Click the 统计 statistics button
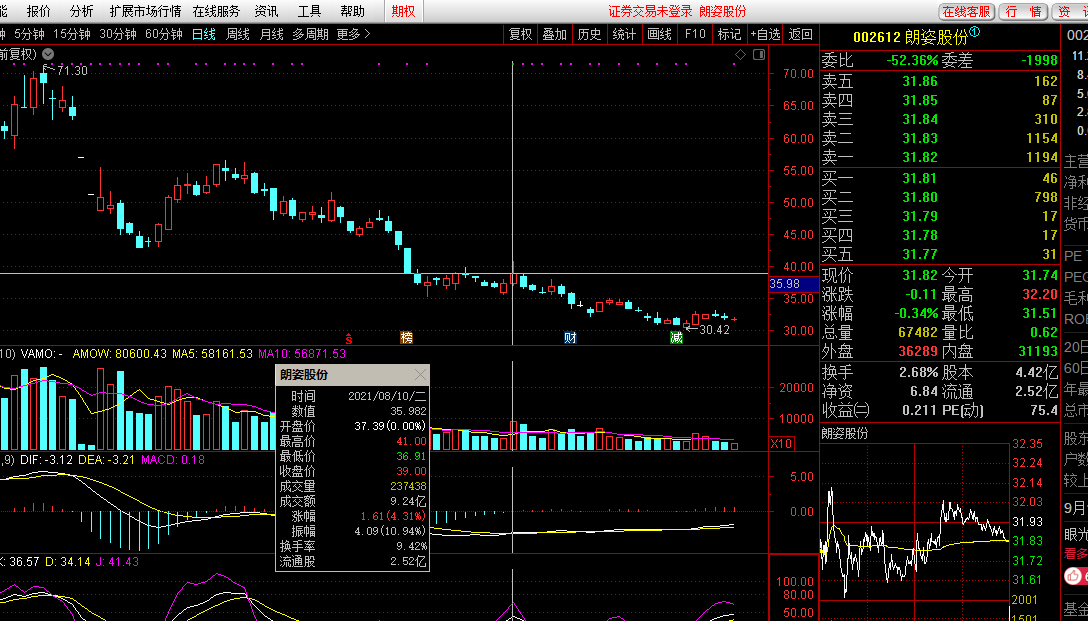Image resolution: width=1088 pixels, height=621 pixels. [x=624, y=34]
